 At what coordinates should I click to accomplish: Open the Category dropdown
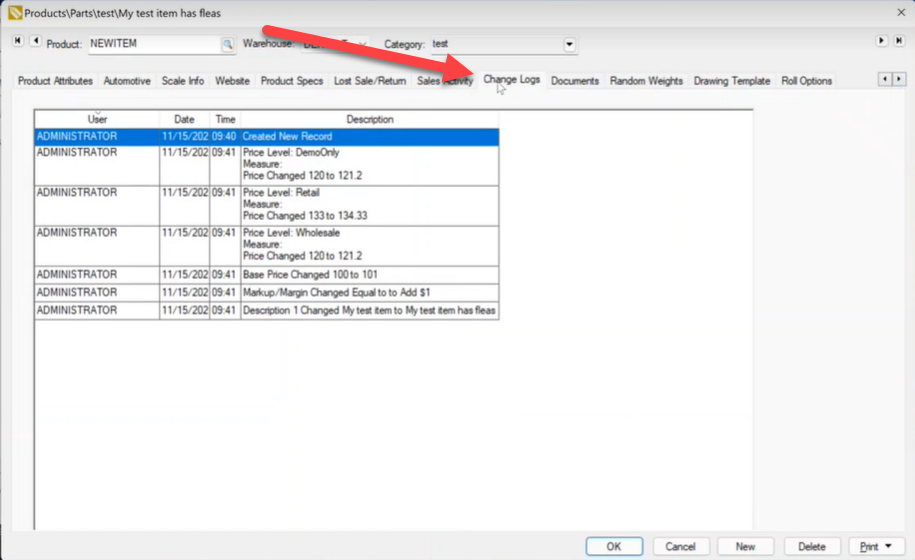point(570,45)
